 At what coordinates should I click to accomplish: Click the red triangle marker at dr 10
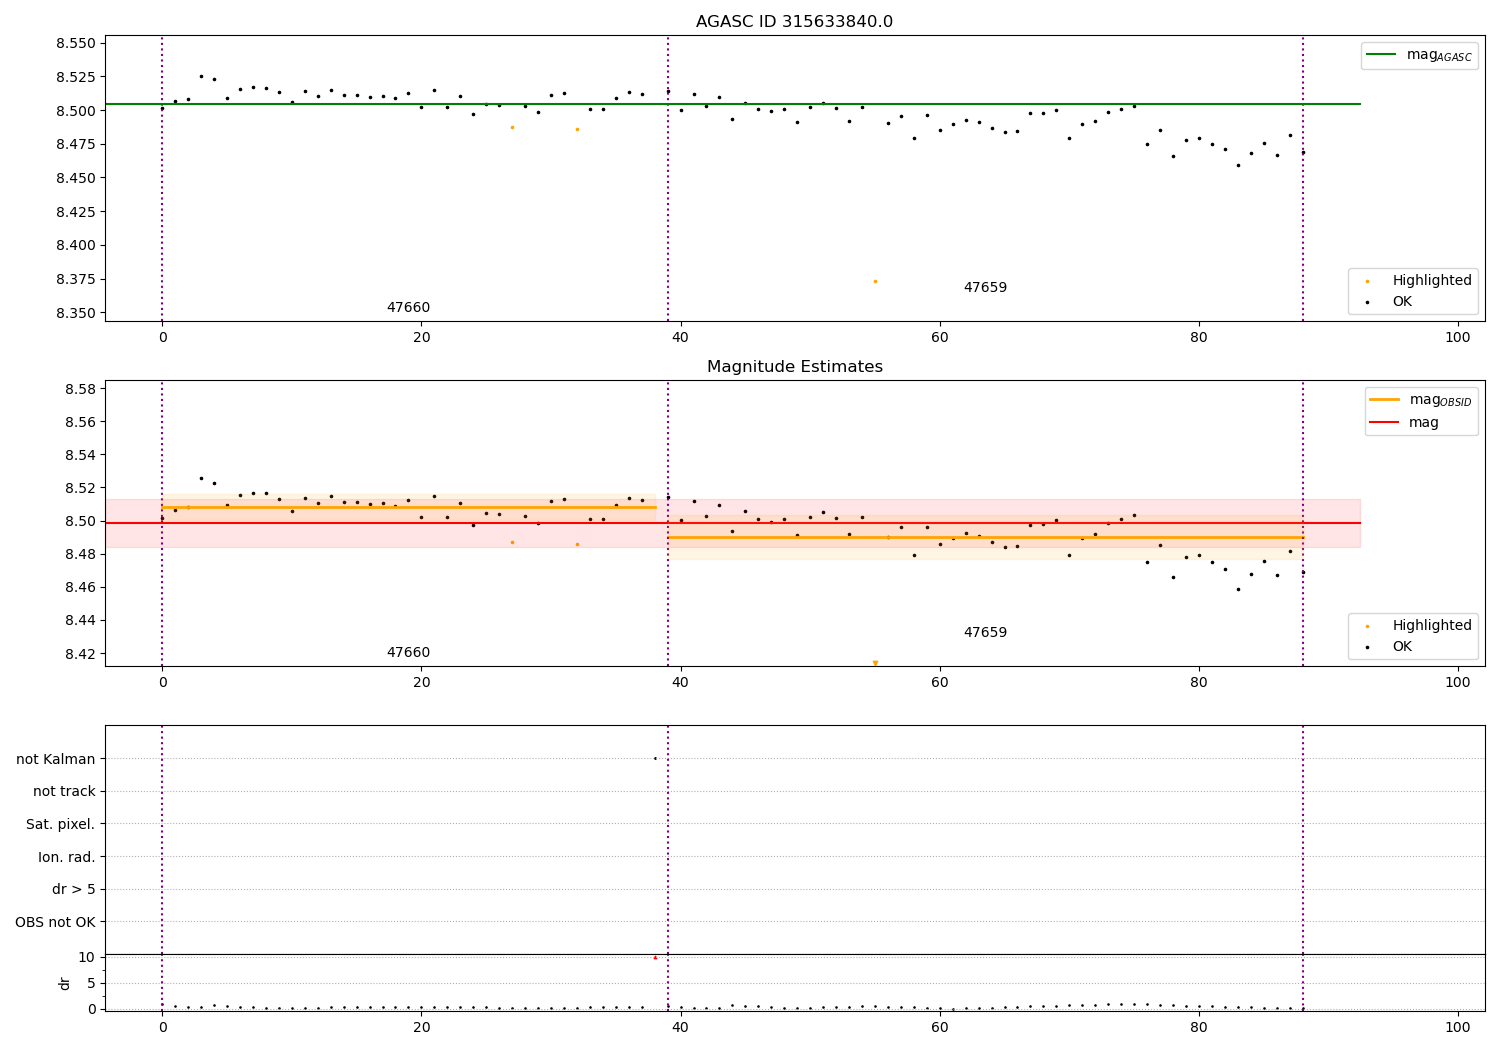click(x=655, y=957)
